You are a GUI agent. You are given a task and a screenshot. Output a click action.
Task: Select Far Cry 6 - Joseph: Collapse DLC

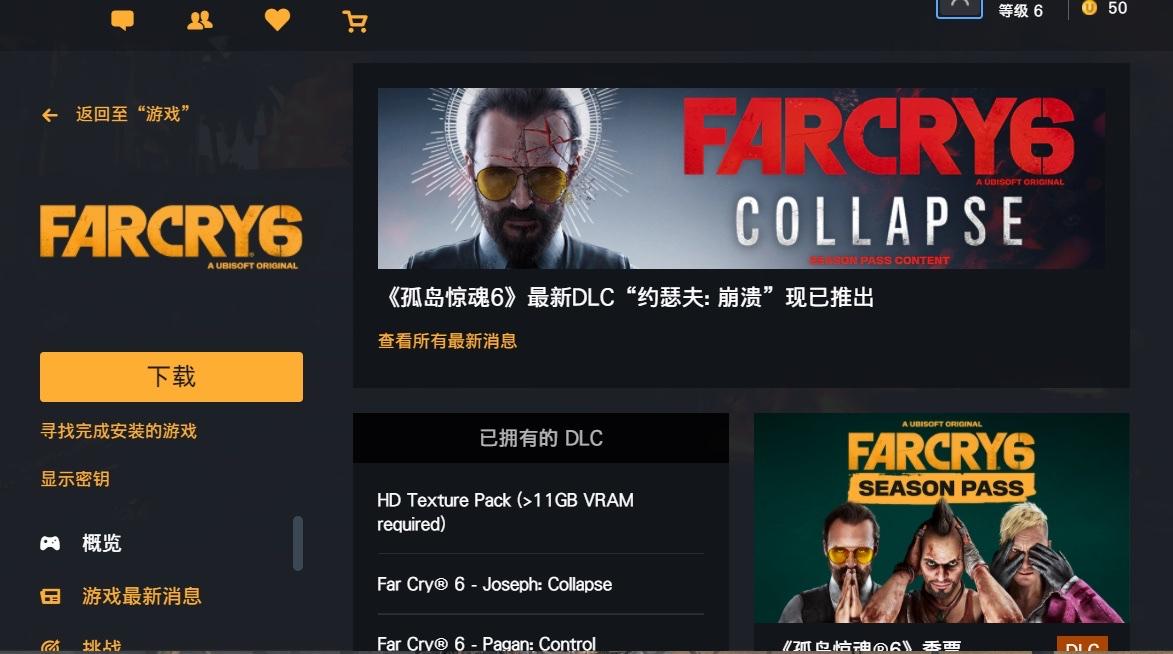494,584
